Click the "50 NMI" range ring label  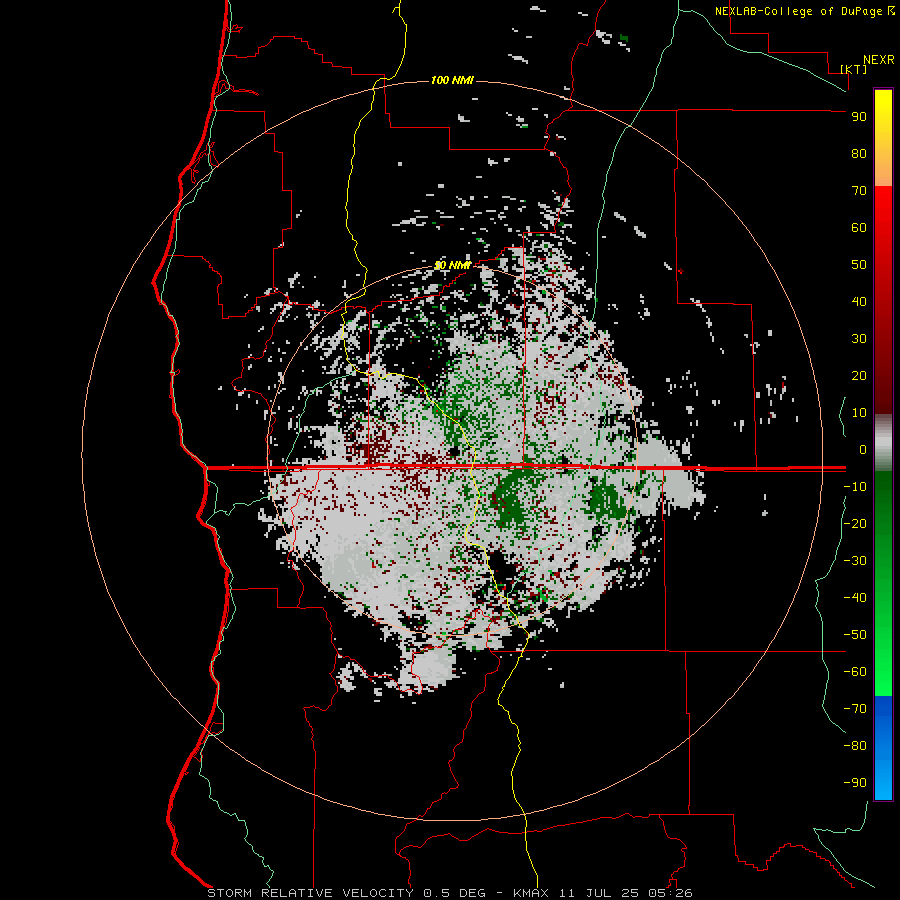(452, 265)
